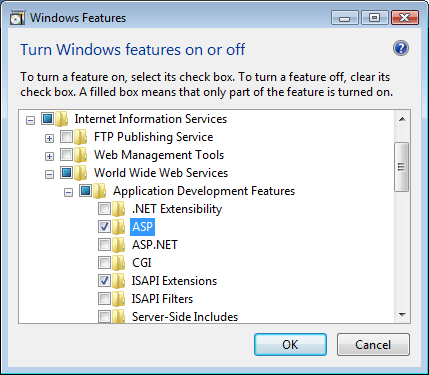Select FTP Publishing Service label

tap(153, 137)
